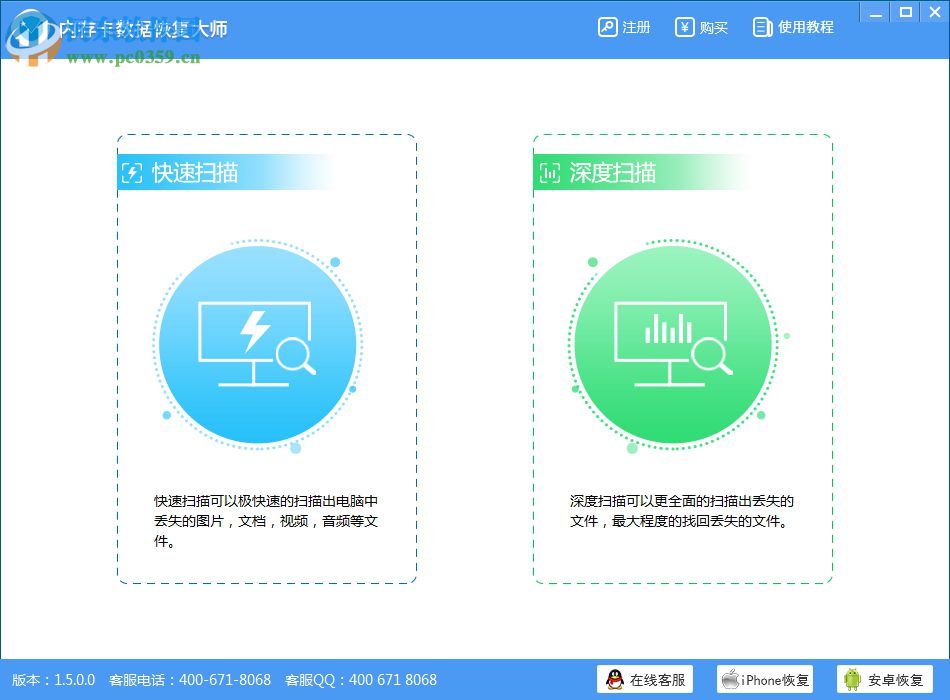Click the green deep scan monitor graphic
Image resolution: width=950 pixels, height=700 pixels.
[x=671, y=343]
